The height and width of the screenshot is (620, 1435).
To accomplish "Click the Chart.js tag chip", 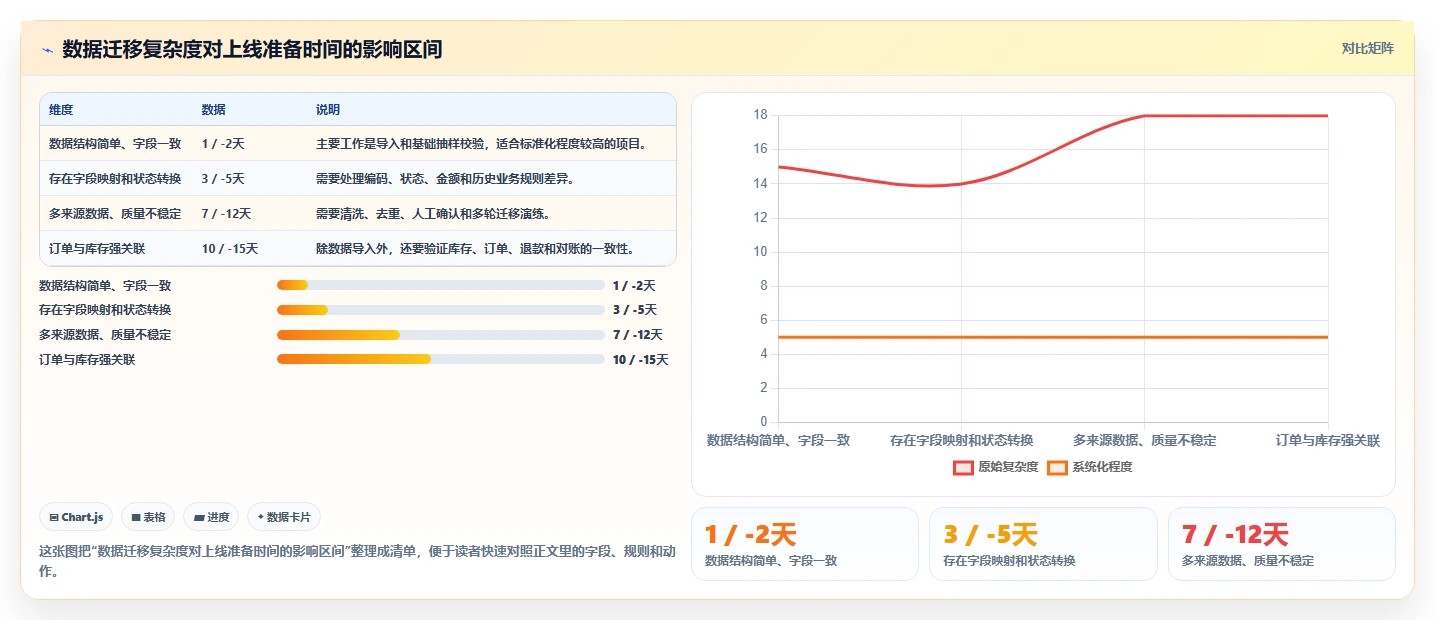I will (77, 517).
